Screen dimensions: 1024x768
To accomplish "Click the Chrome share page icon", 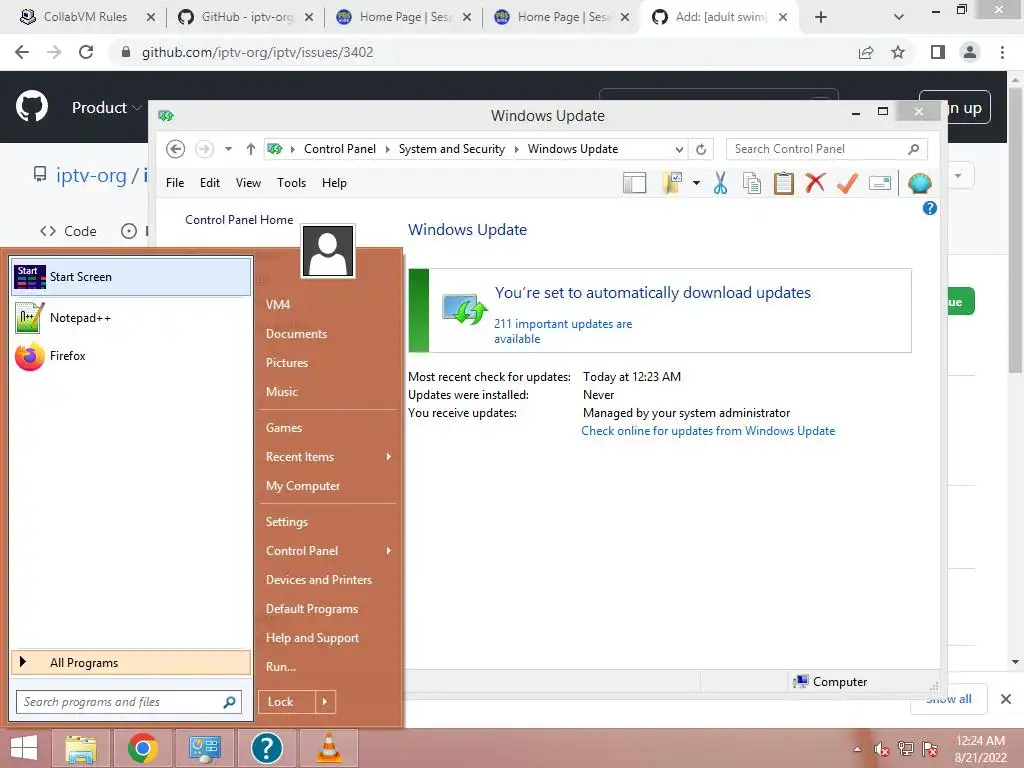I will point(866,52).
